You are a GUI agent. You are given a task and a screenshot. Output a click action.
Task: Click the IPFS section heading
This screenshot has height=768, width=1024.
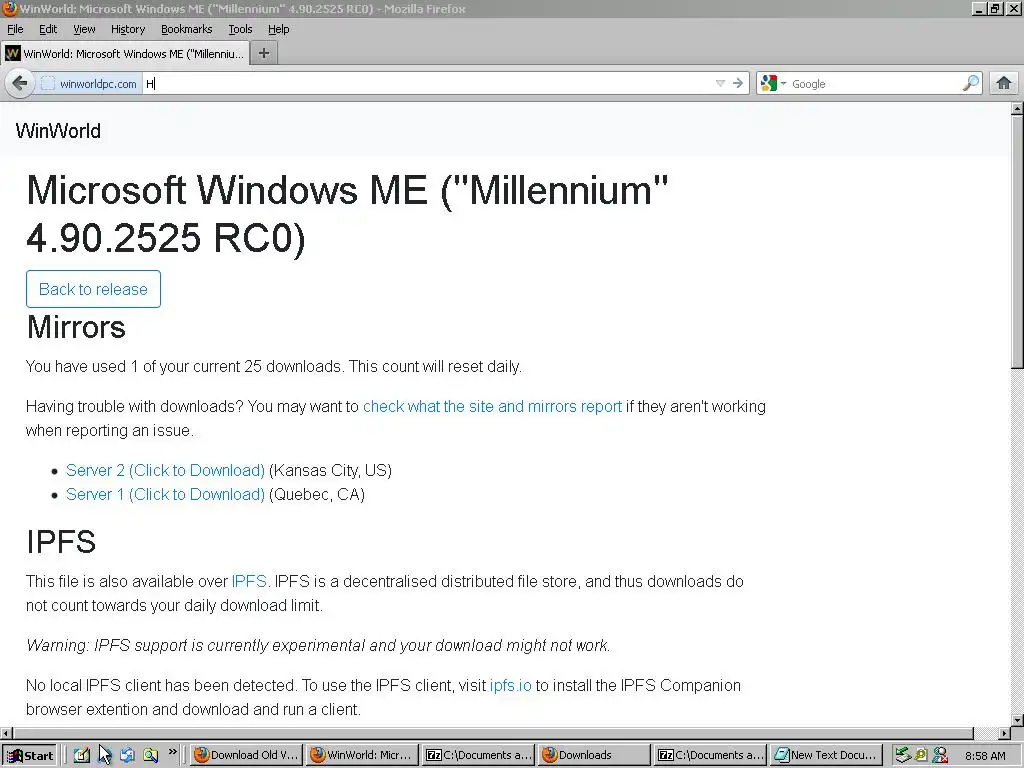(61, 542)
